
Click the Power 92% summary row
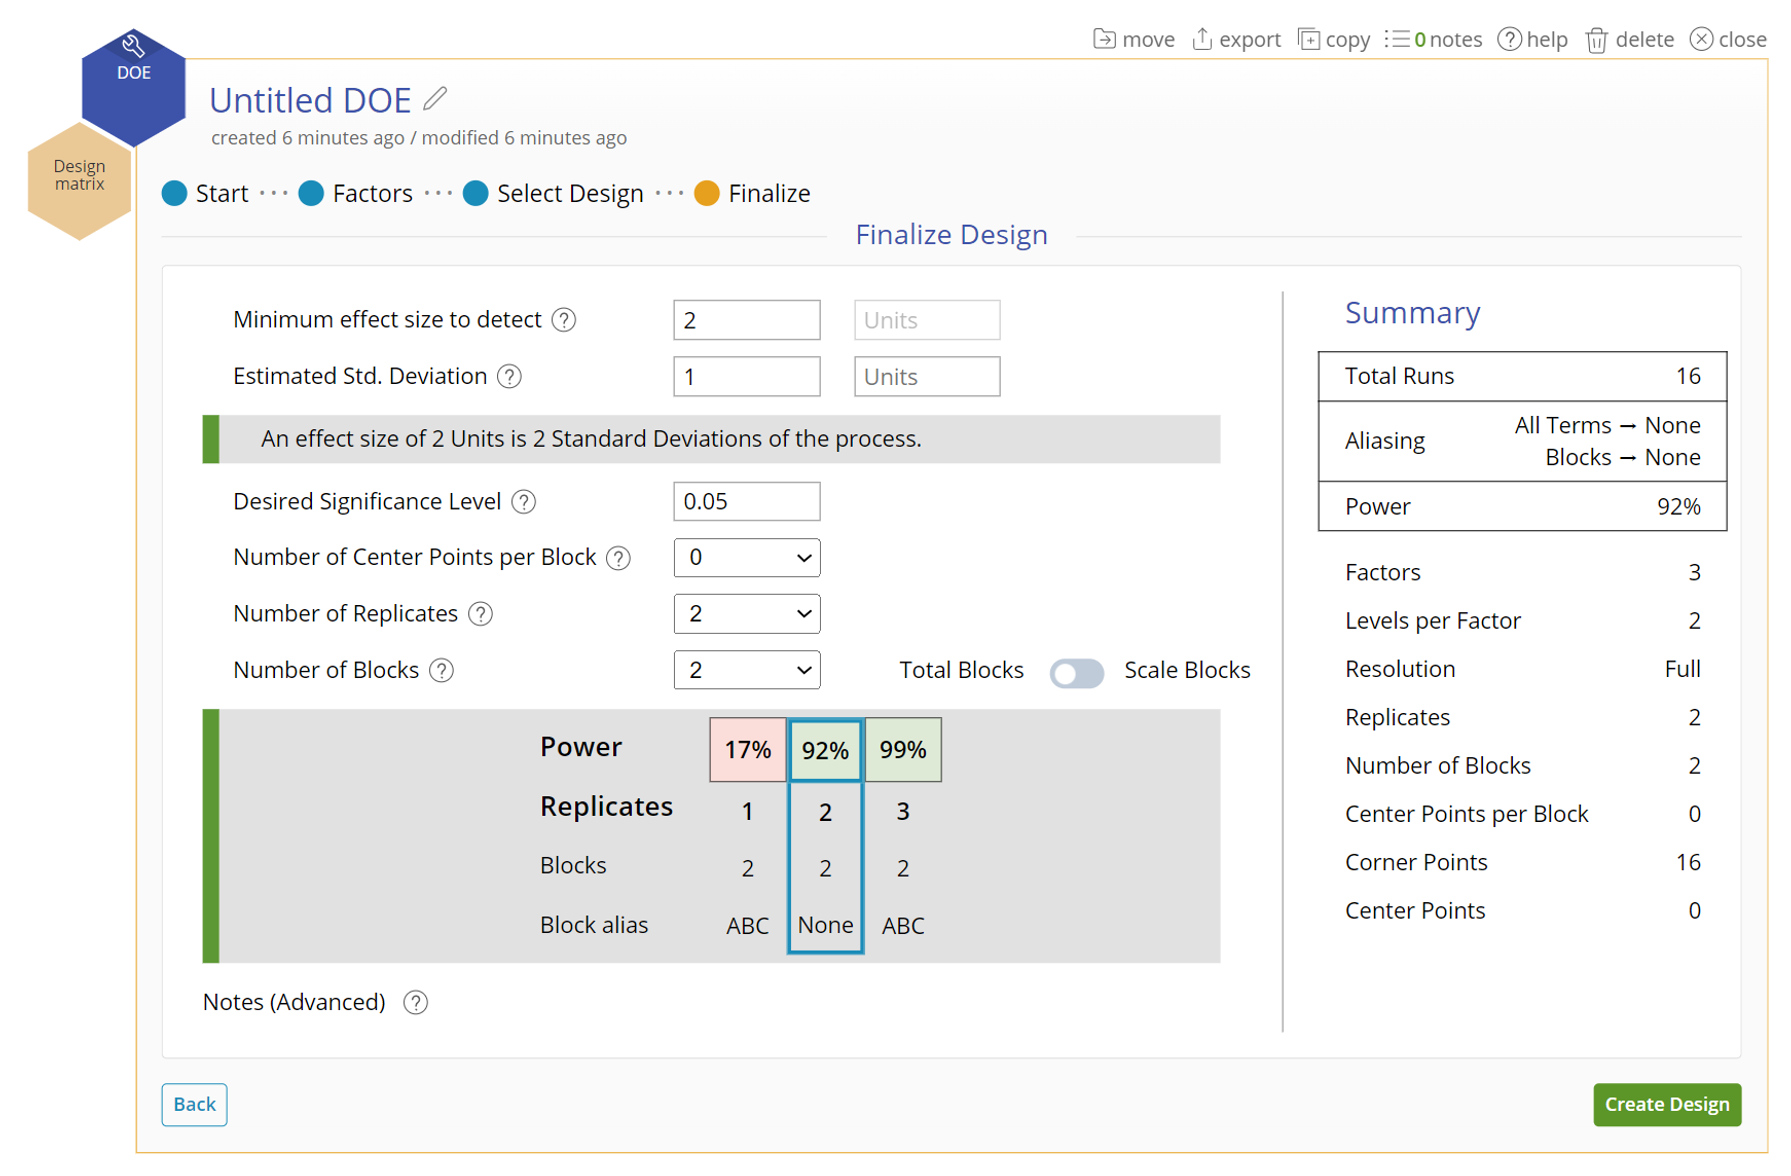pos(1522,506)
